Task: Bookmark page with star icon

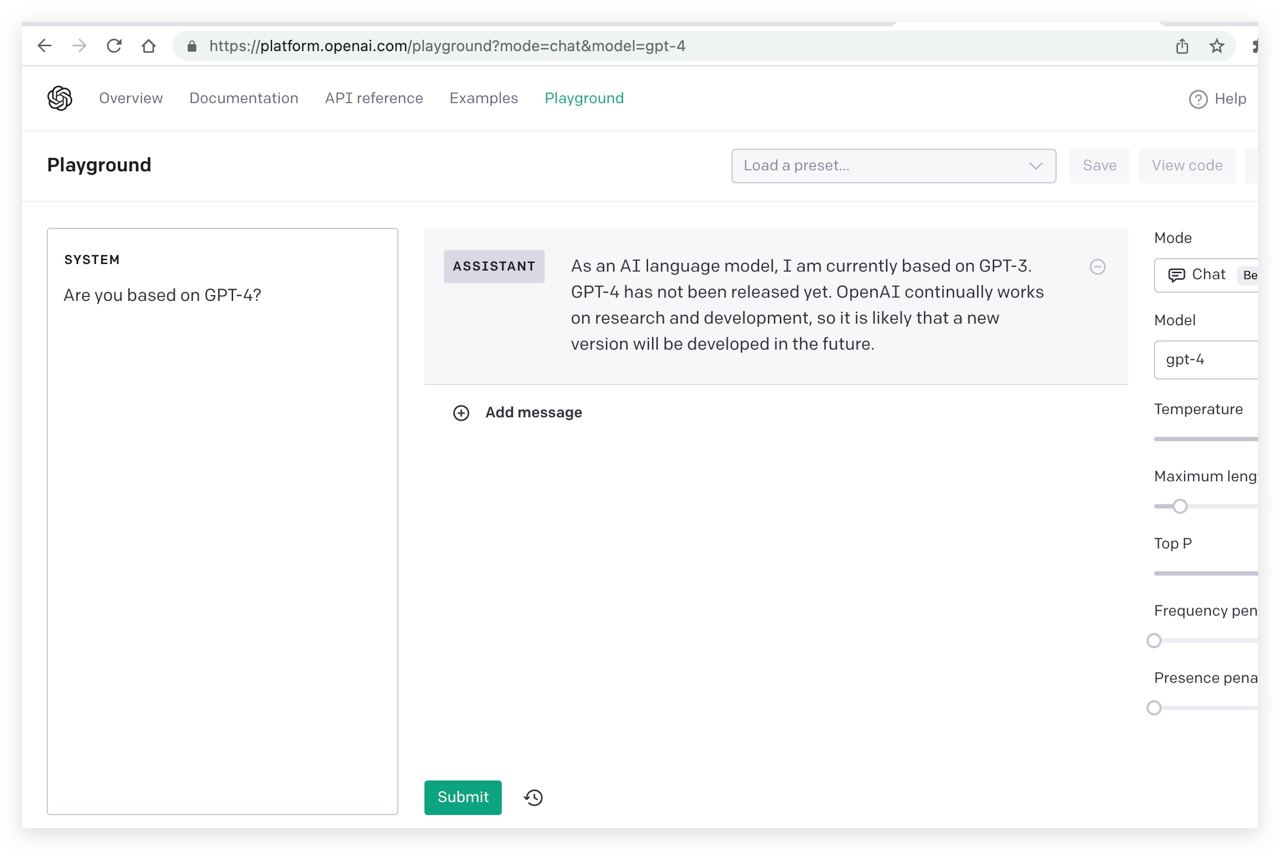Action: pos(1217,46)
